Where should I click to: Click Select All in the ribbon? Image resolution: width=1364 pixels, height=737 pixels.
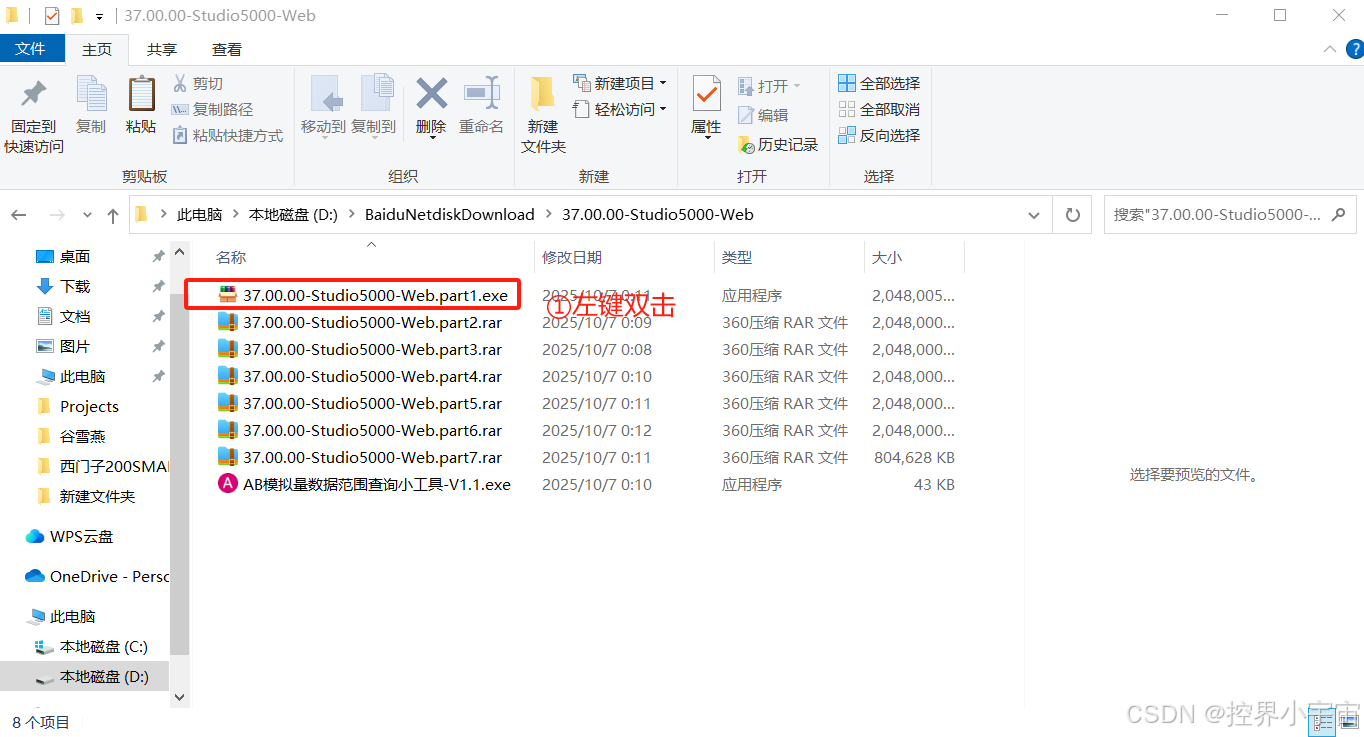[x=879, y=83]
